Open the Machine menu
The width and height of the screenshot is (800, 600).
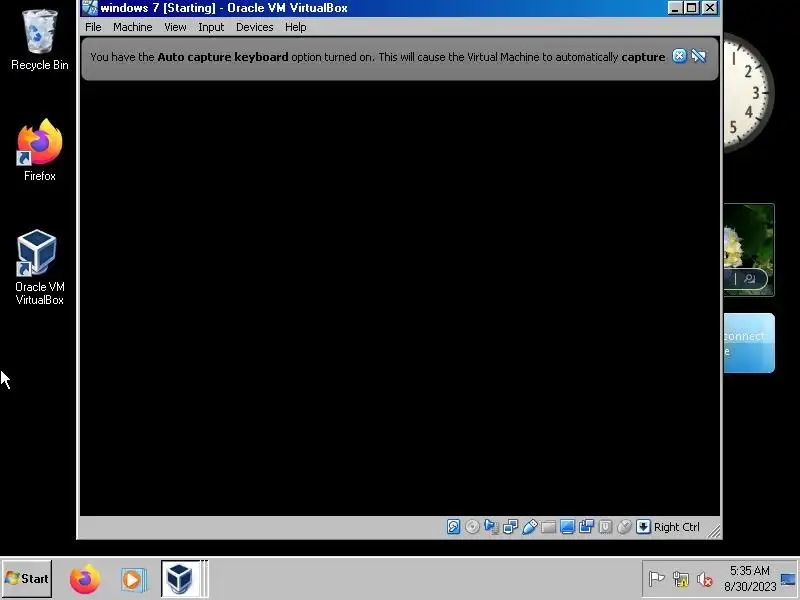(x=133, y=27)
